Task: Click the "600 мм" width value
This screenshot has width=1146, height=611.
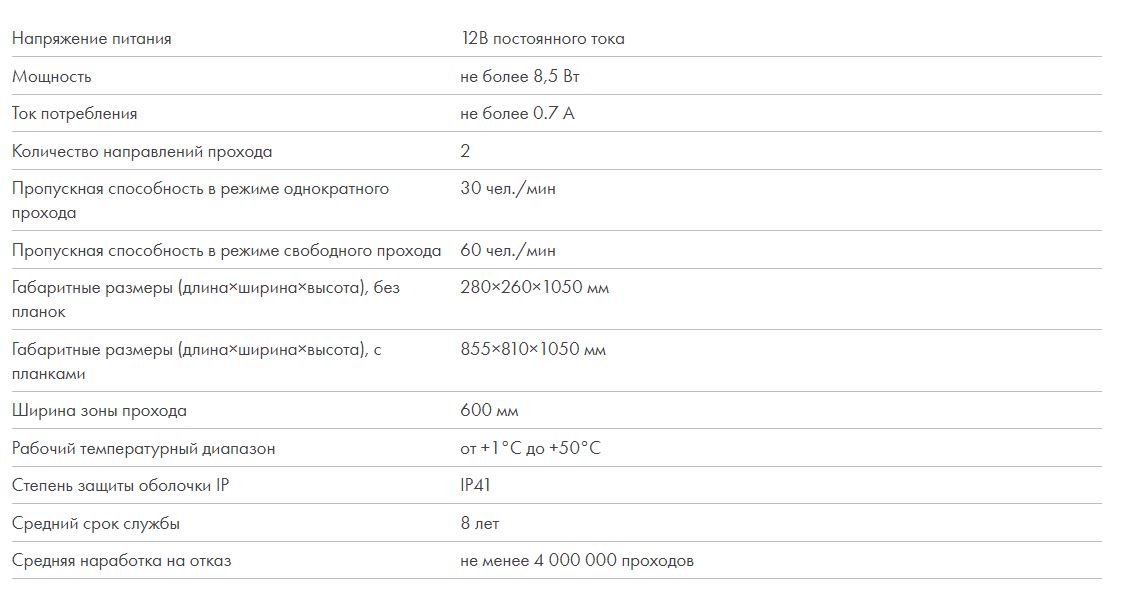Action: (x=489, y=411)
